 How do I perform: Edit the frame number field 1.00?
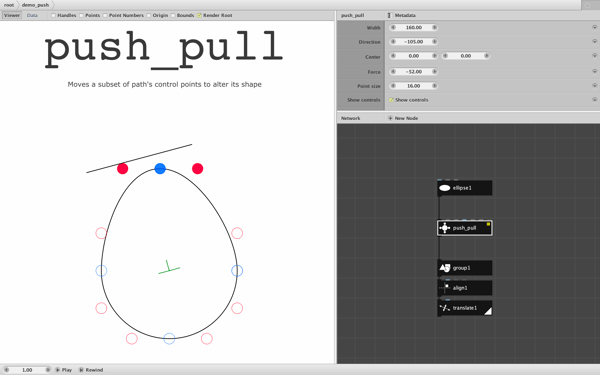[27, 370]
